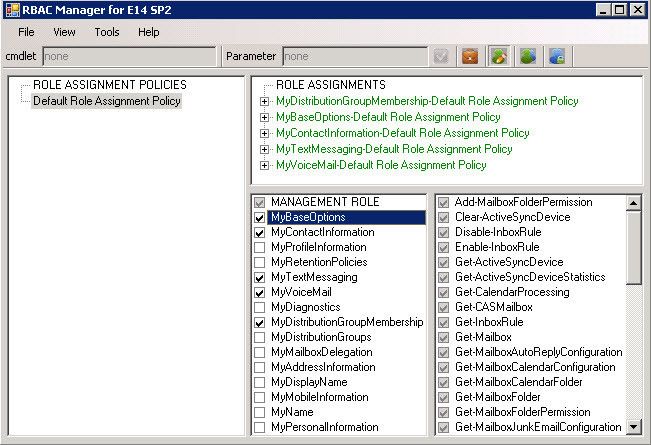The width and height of the screenshot is (651, 445).
Task: Check the MyRetentionPolicies role checkbox
Action: 259,262
